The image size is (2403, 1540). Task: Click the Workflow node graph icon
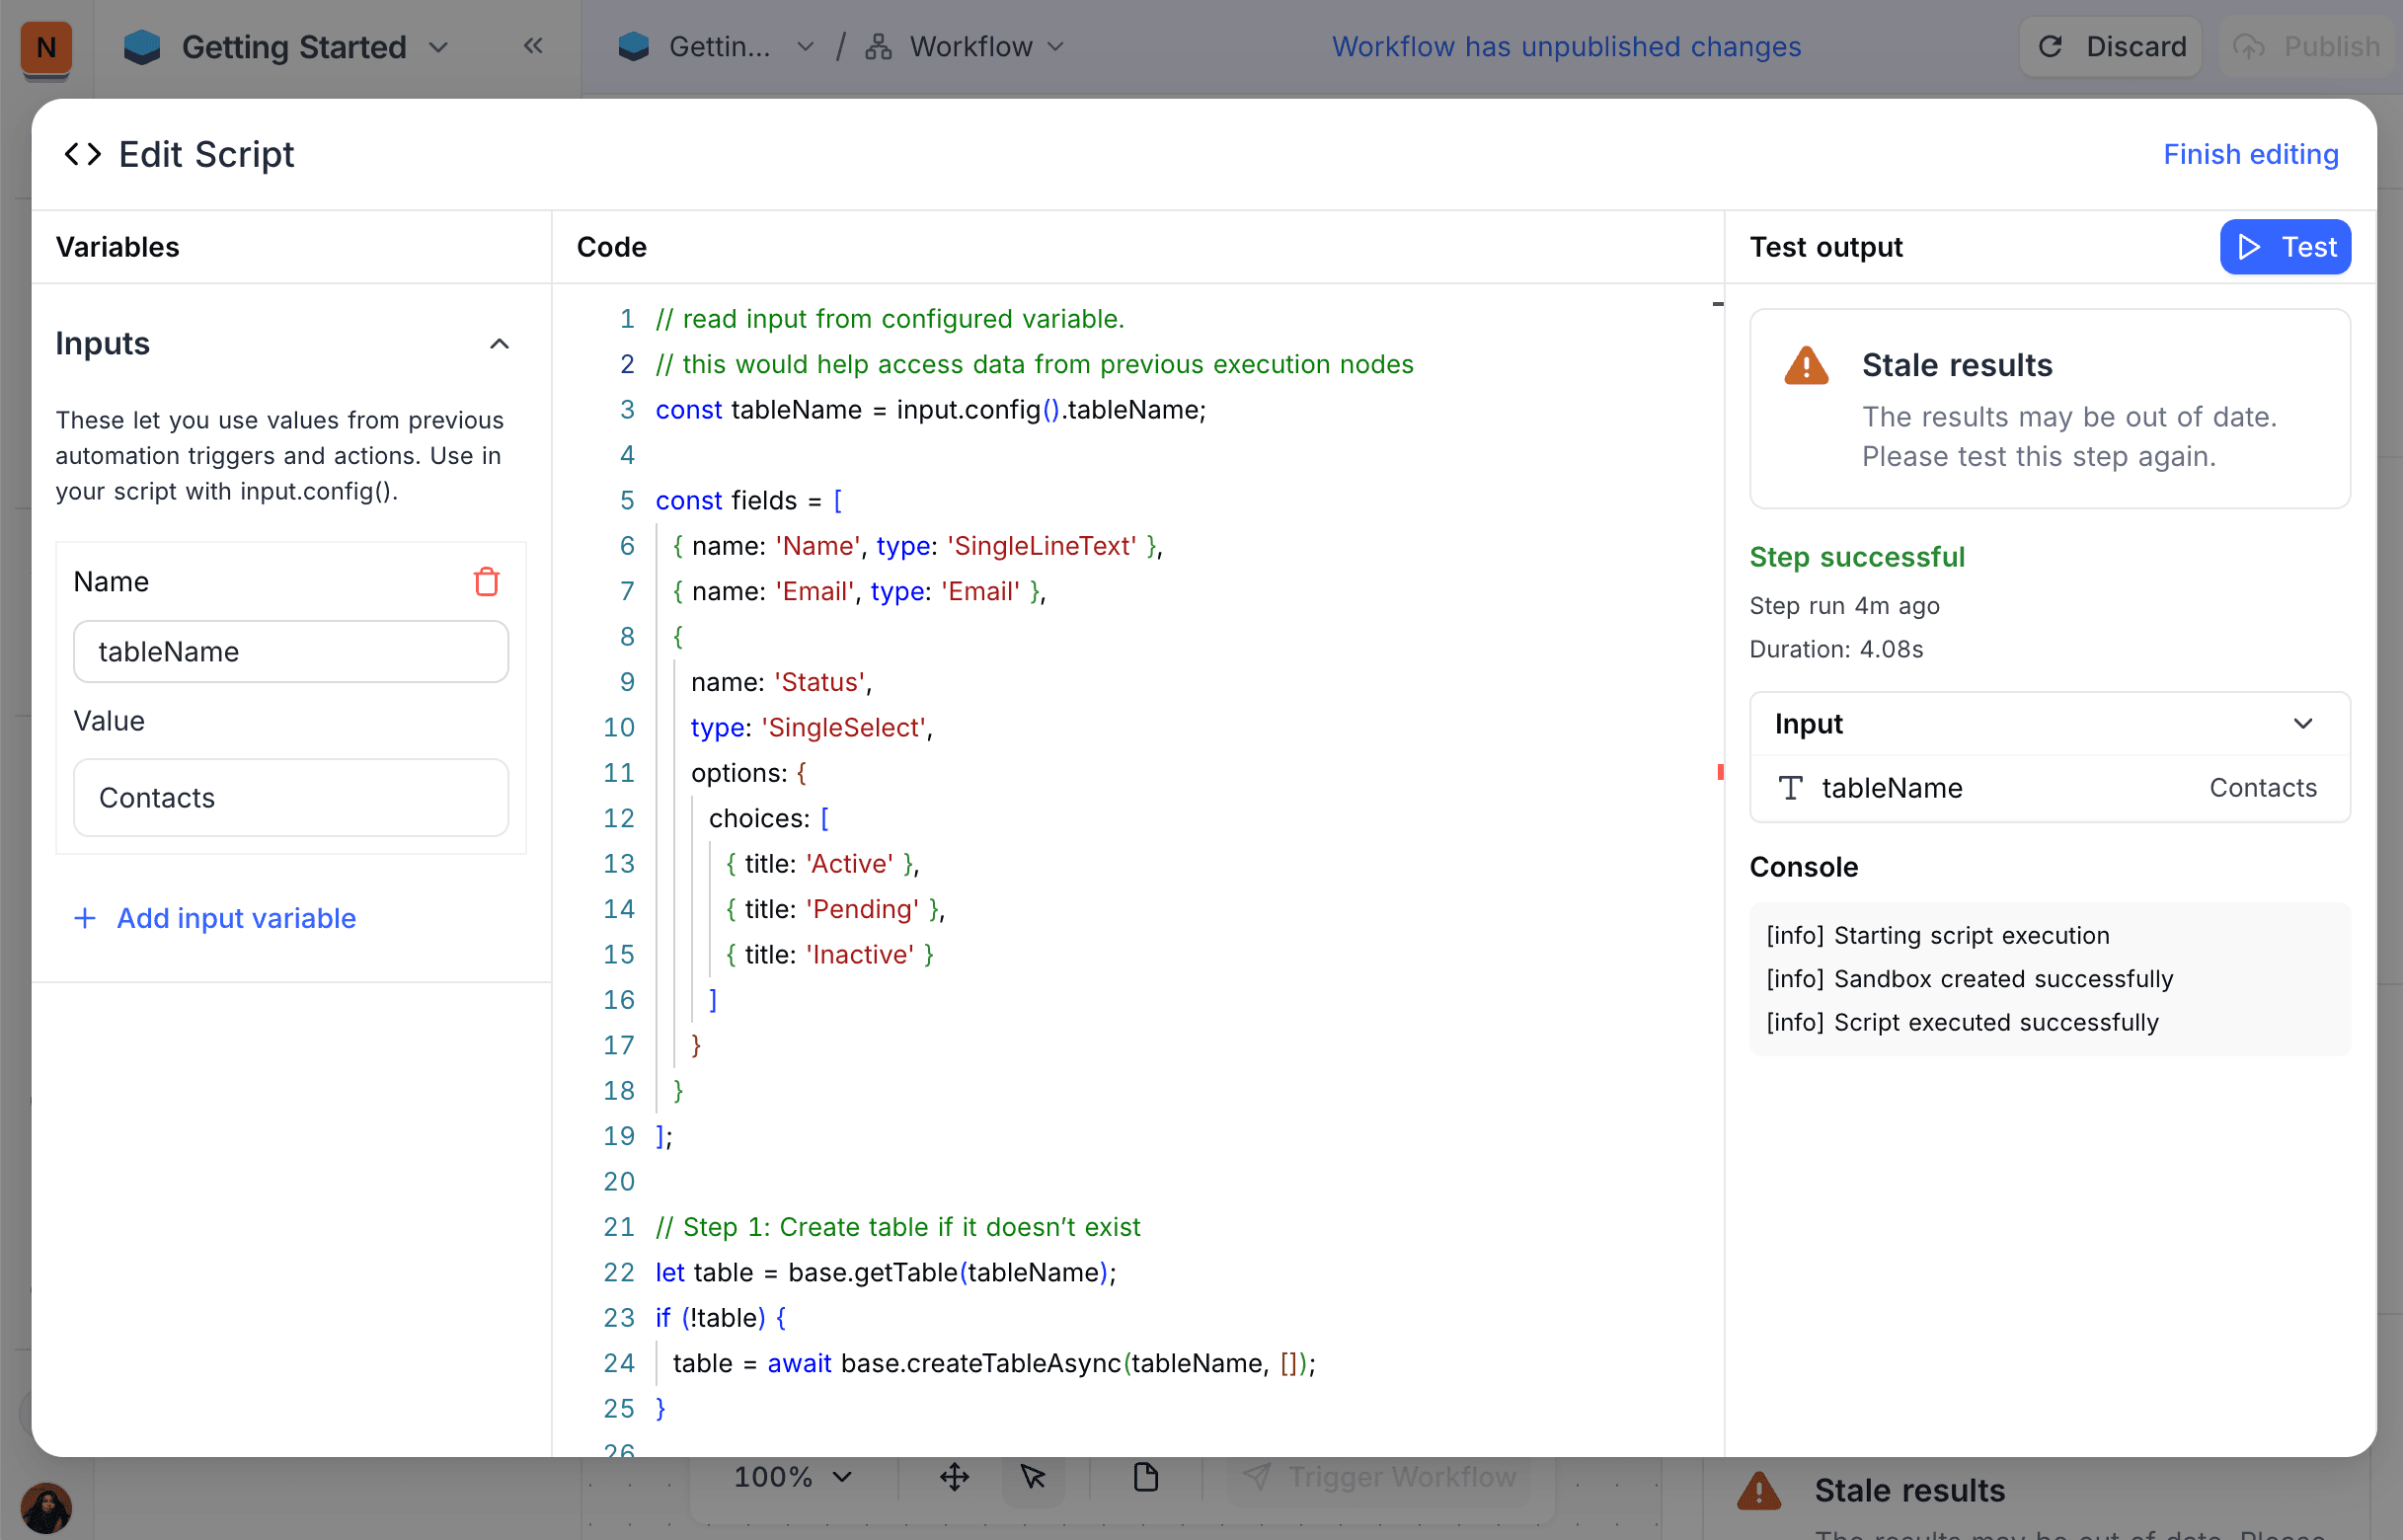pyautogui.click(x=878, y=46)
